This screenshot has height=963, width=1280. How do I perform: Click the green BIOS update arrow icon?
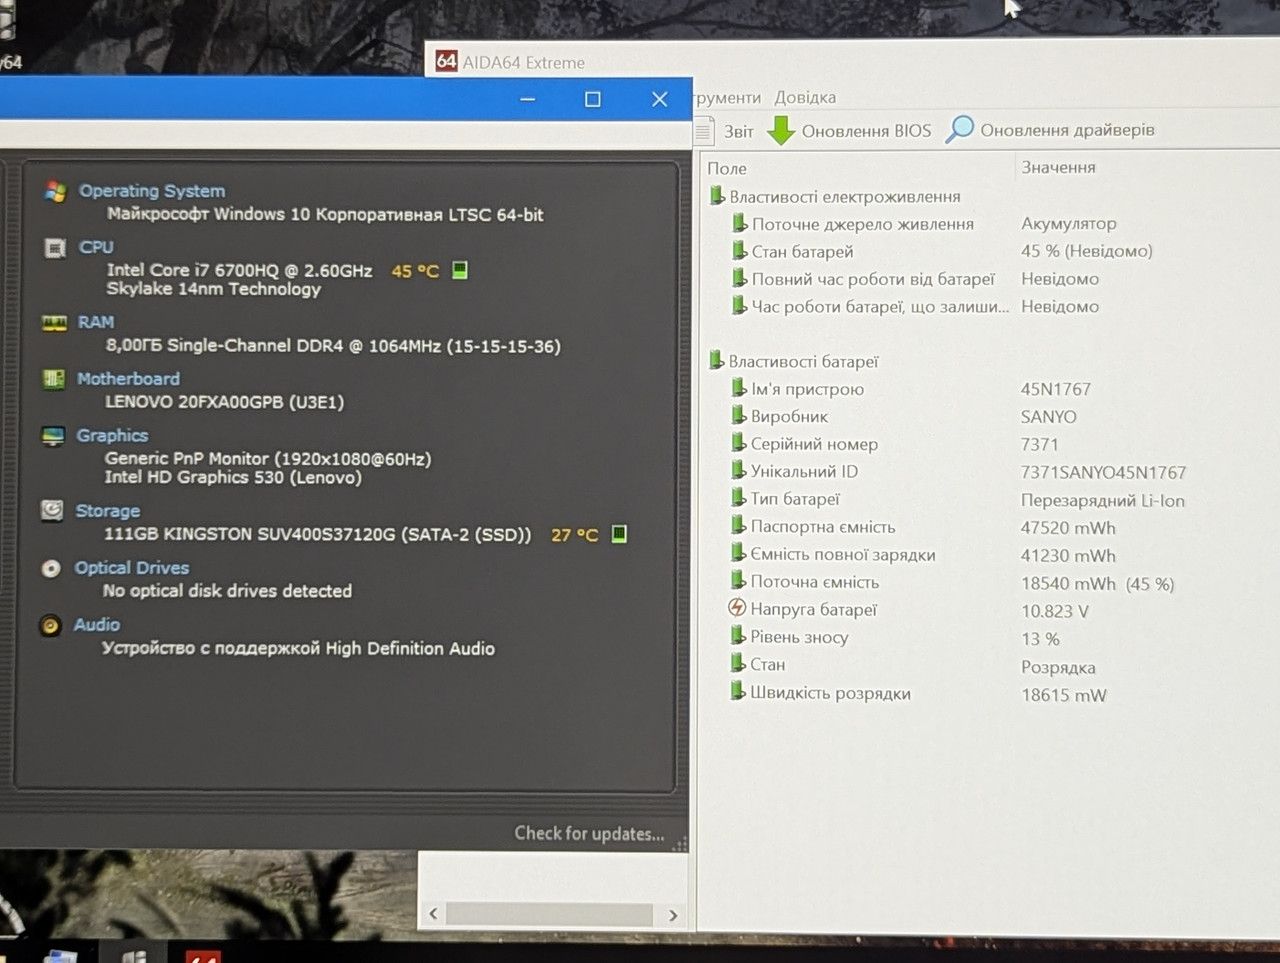pos(781,130)
